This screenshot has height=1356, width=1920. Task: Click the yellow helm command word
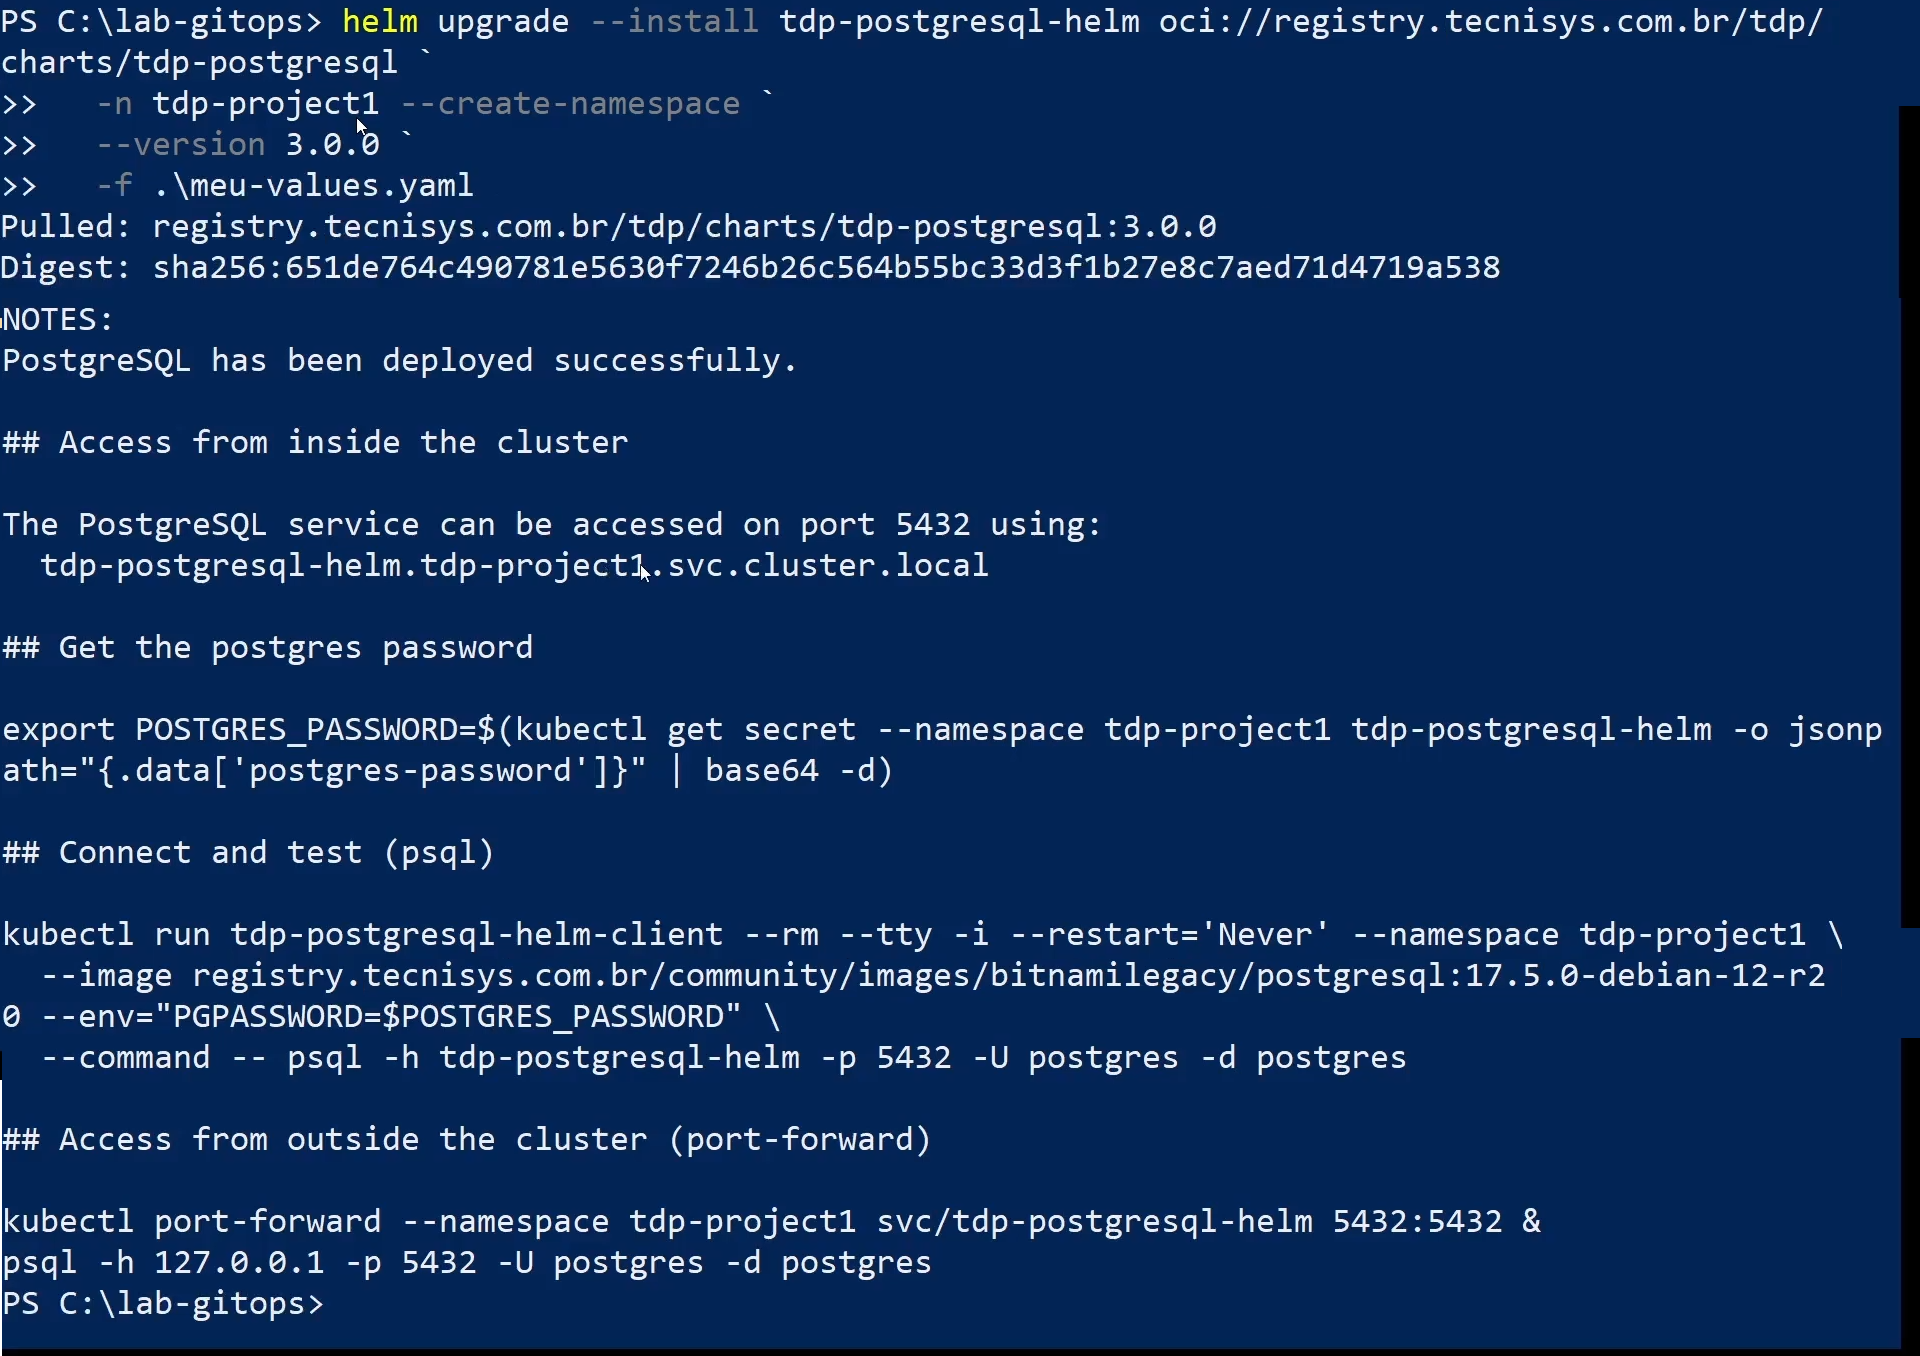pyautogui.click(x=379, y=21)
